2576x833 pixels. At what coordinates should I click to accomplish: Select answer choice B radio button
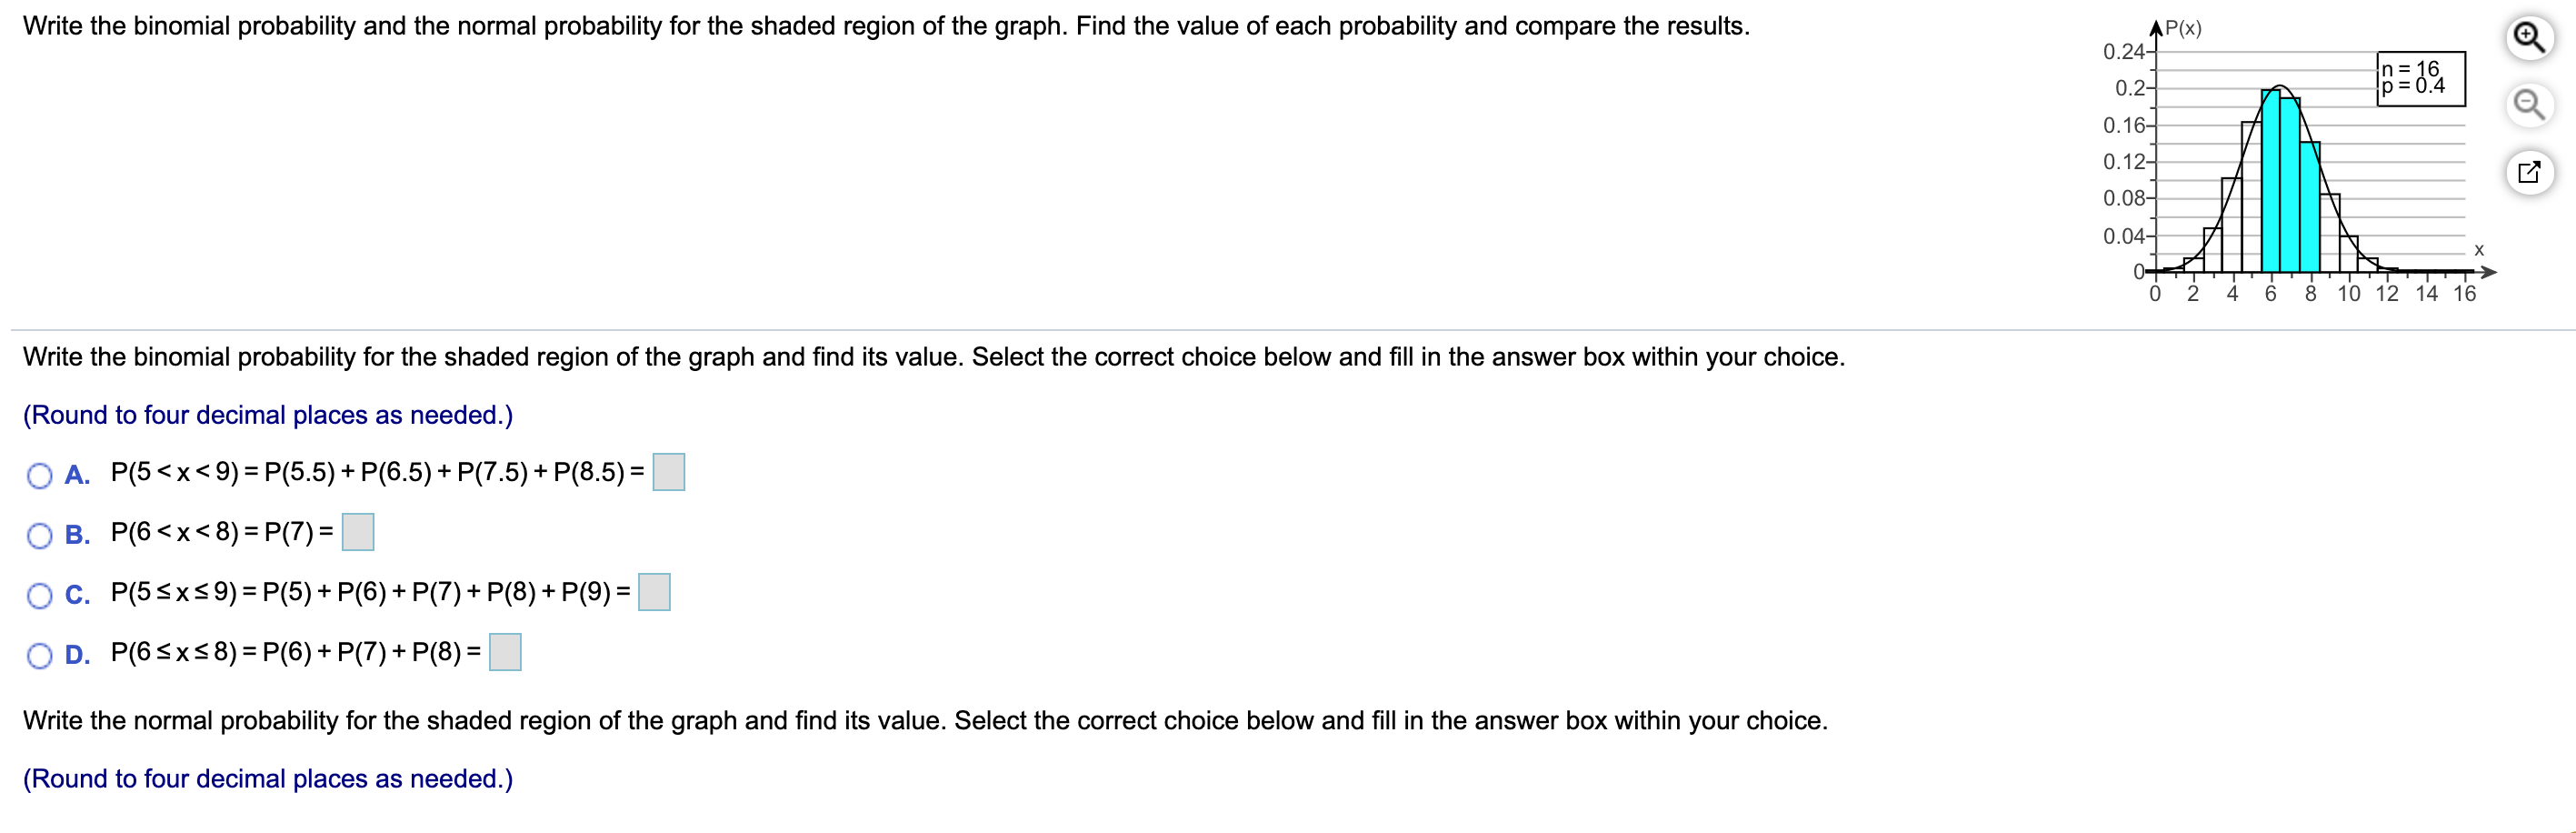click(39, 536)
